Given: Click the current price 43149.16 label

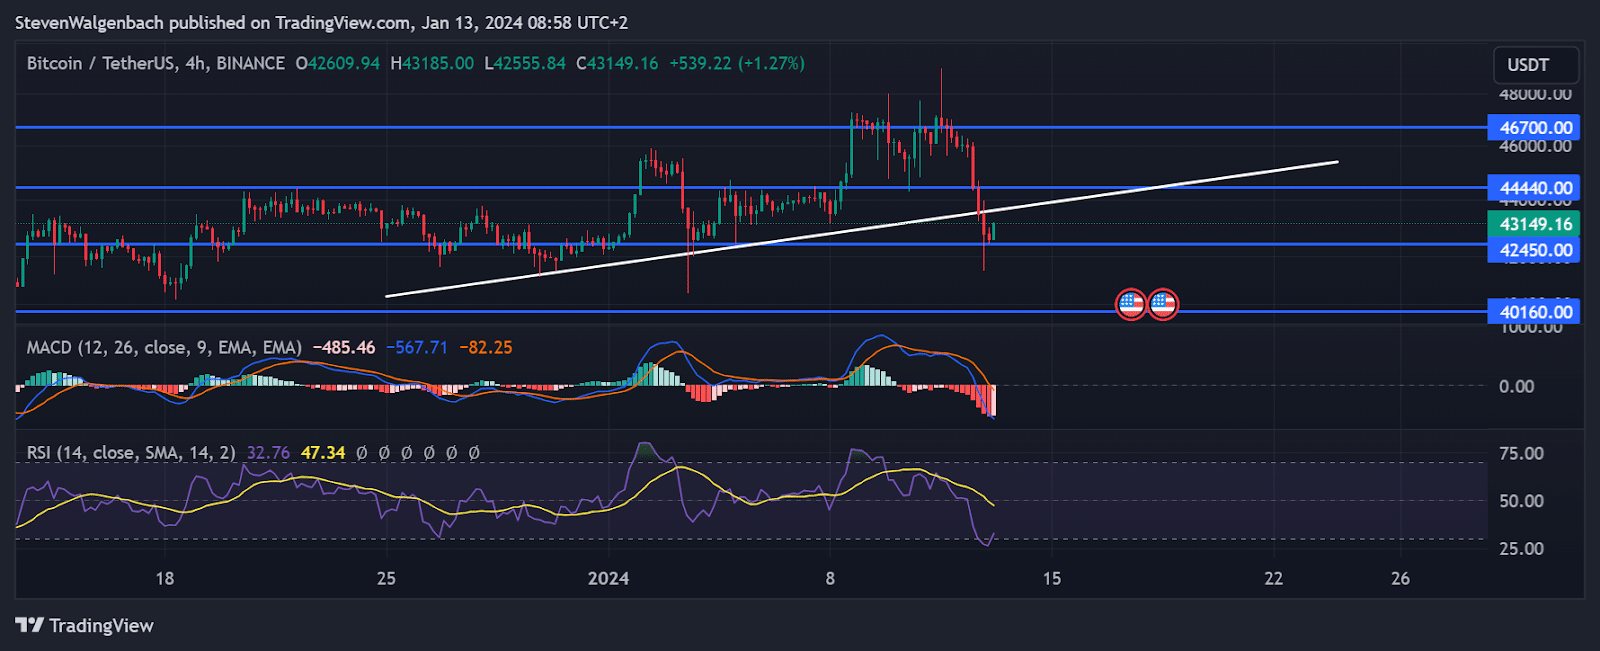Looking at the screenshot, I should pyautogui.click(x=1535, y=224).
